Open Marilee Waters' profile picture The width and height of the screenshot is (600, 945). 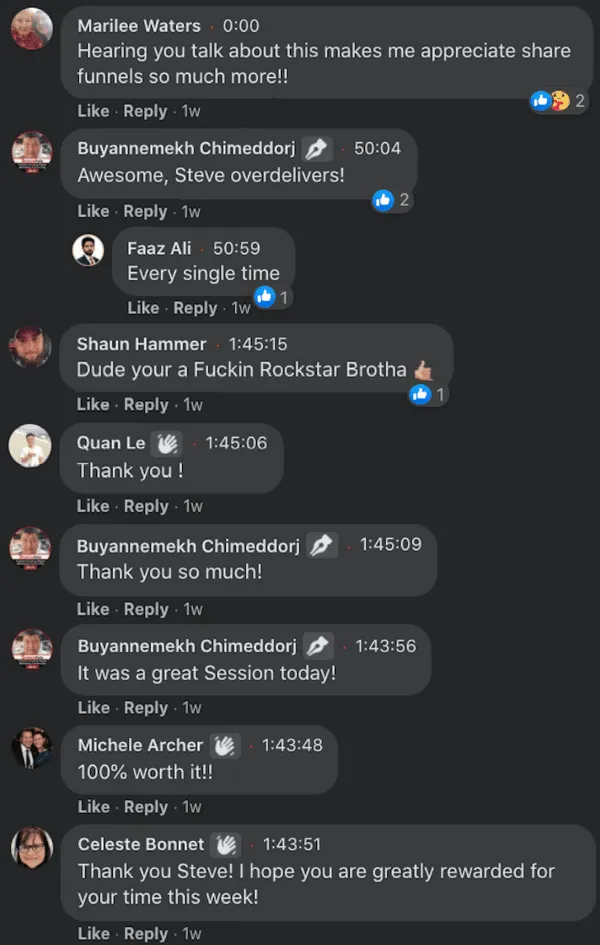point(32,28)
